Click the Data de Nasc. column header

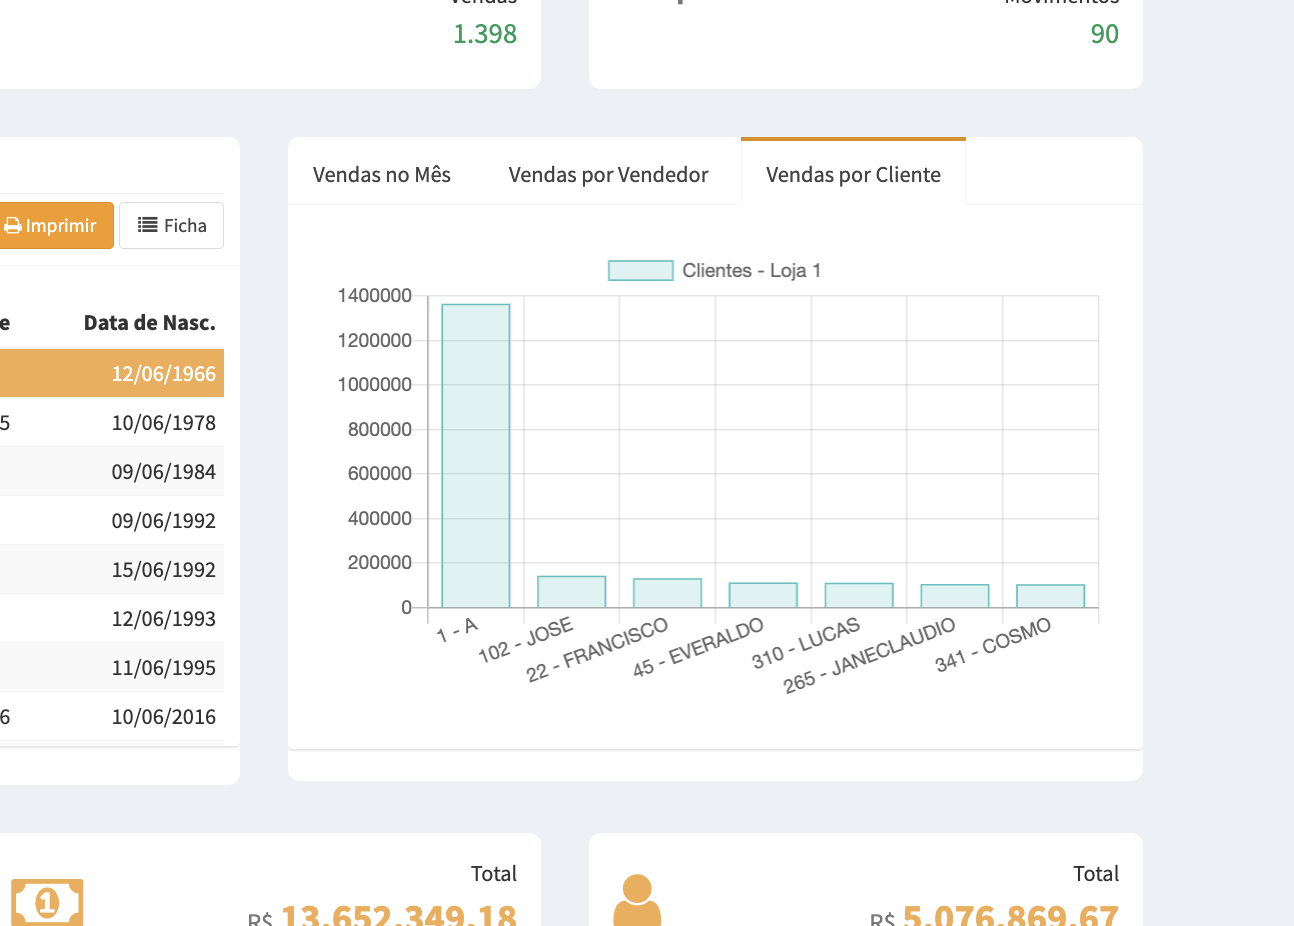(149, 323)
